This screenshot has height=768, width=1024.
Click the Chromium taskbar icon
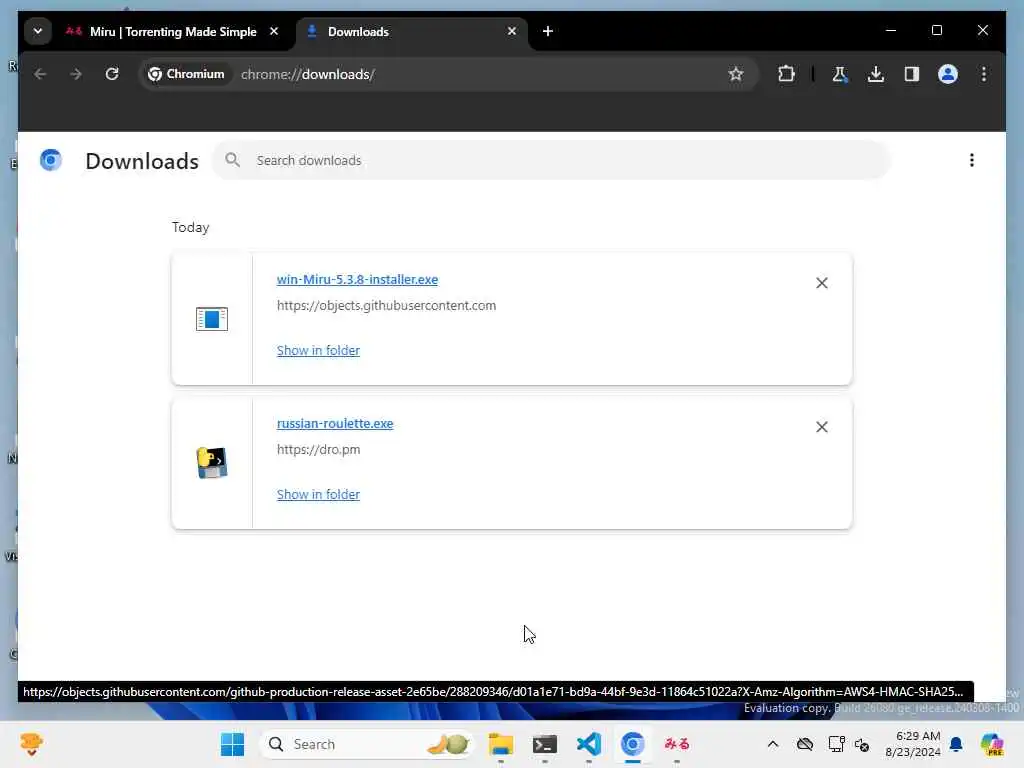(632, 744)
